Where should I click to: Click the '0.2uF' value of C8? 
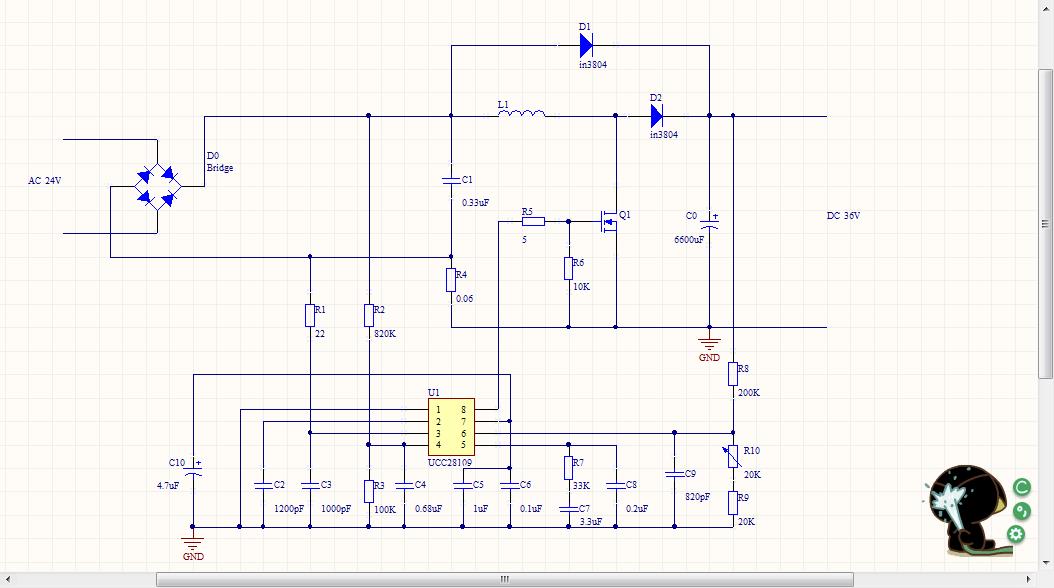[637, 509]
